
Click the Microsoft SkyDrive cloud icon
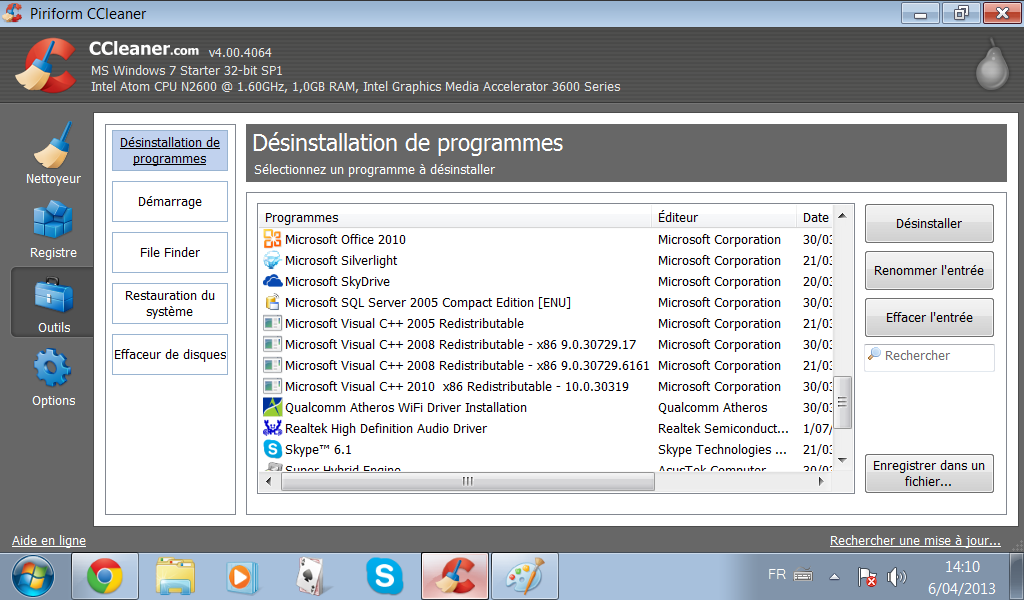pos(272,281)
